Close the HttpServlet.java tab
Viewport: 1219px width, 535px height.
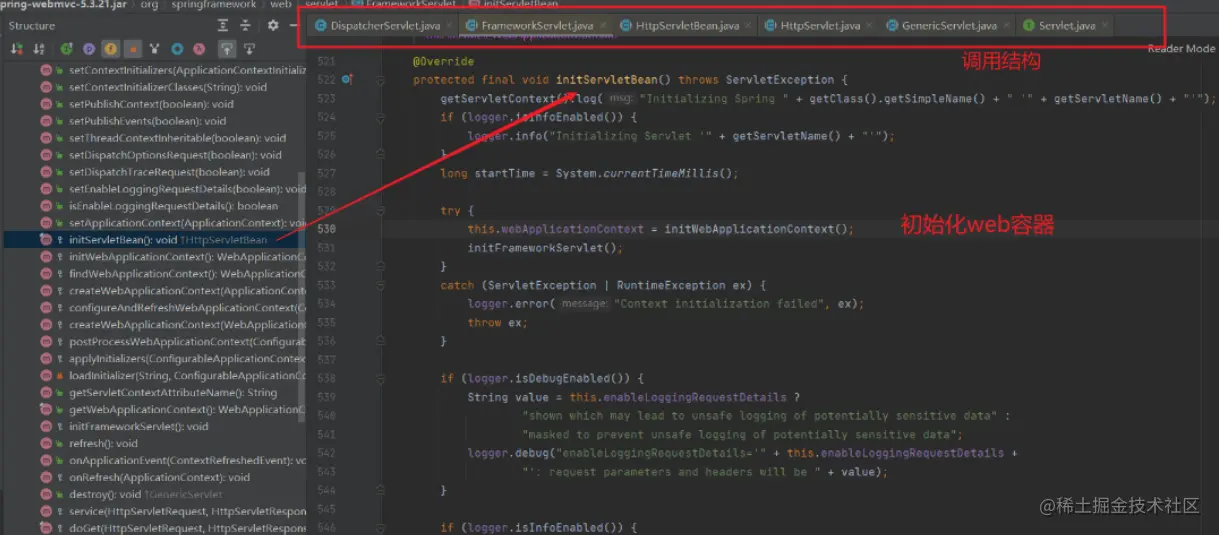click(867, 25)
